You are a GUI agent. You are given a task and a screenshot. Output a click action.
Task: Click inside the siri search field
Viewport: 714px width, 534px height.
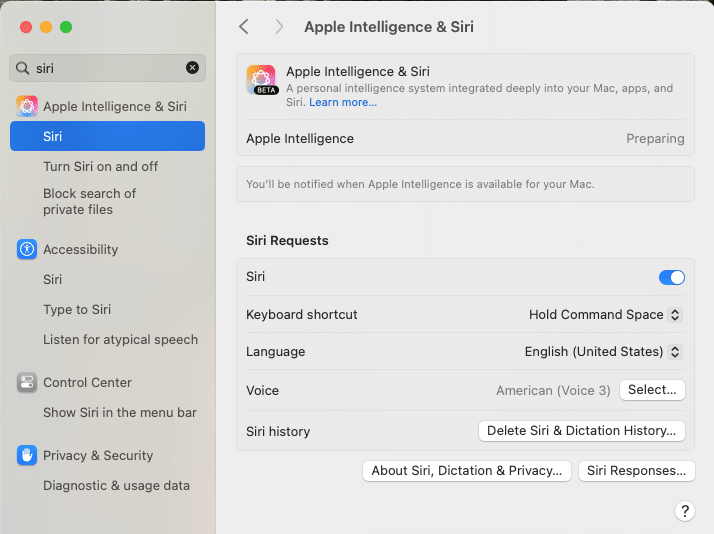point(107,68)
